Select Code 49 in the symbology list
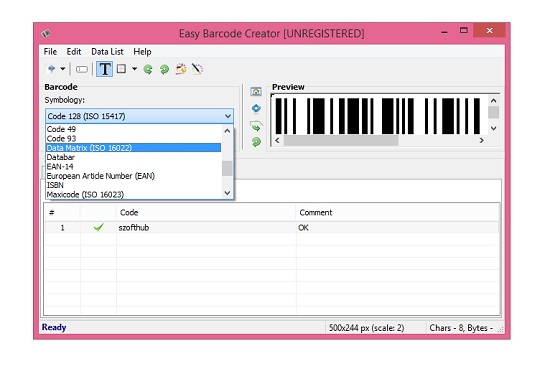This screenshot has width=550, height=379. (134, 129)
